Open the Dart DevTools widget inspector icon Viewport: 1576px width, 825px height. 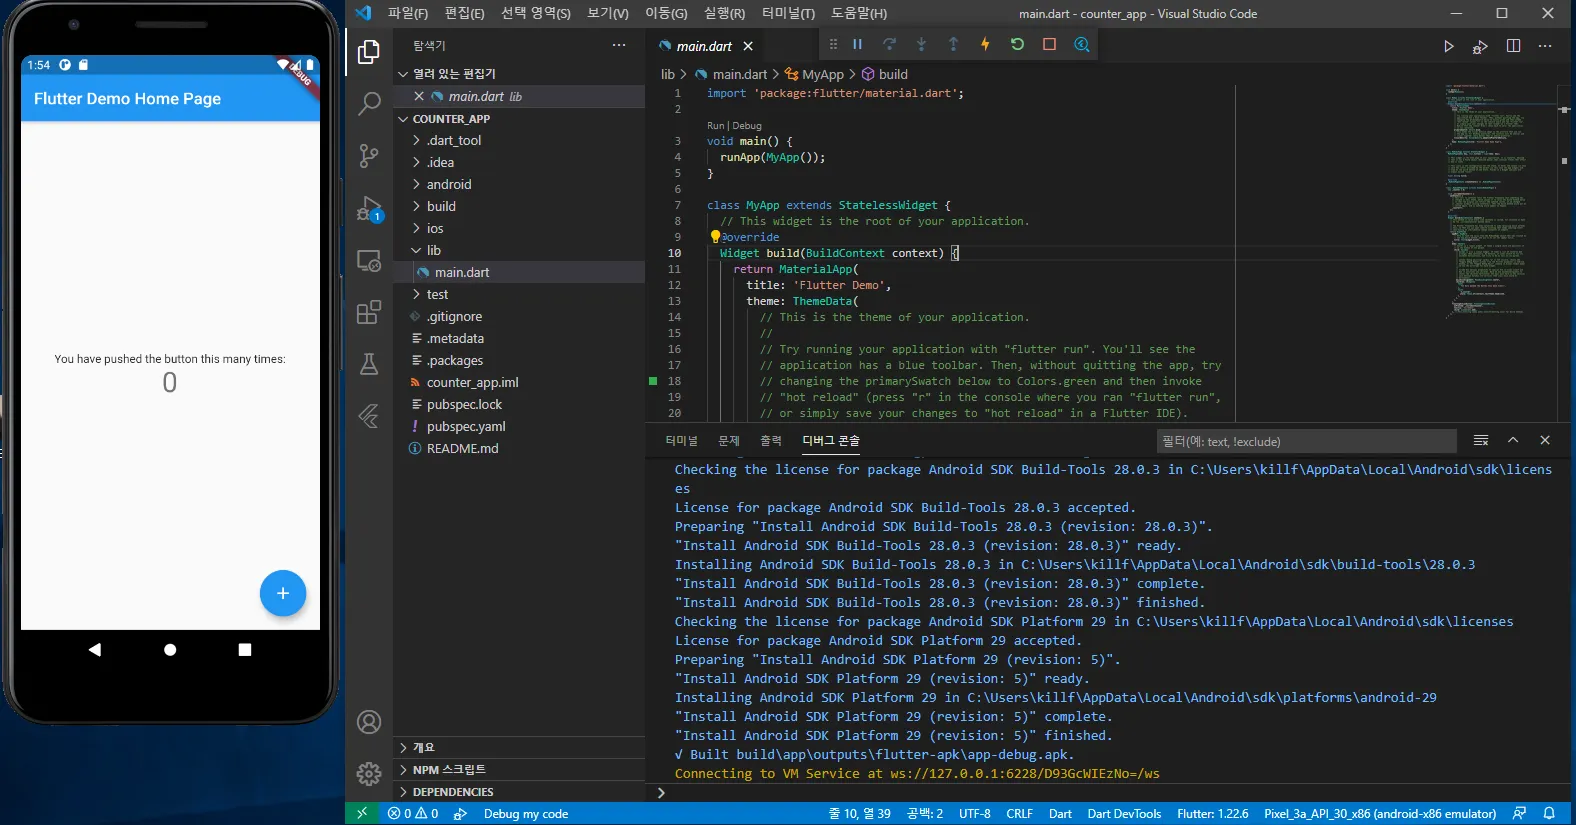1081,44
